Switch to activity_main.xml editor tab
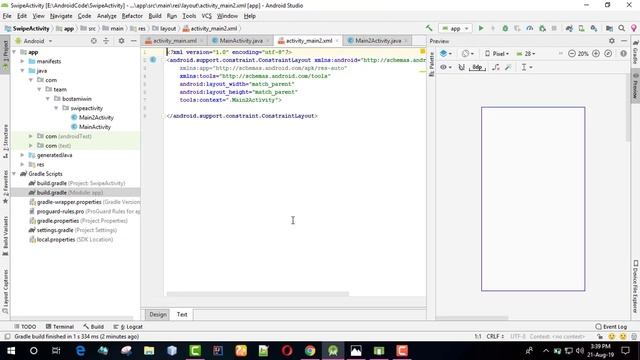This screenshot has height=360, width=640. pyautogui.click(x=174, y=41)
